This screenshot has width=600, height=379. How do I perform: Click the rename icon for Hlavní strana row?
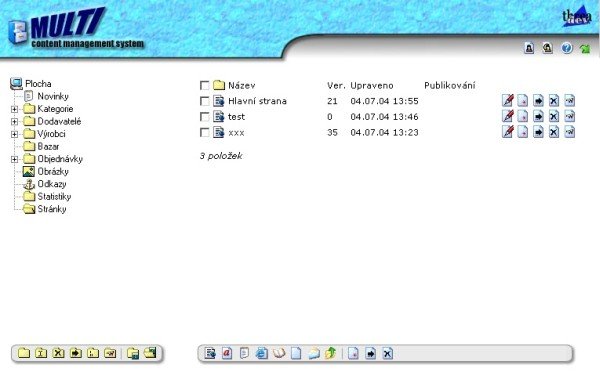point(569,101)
